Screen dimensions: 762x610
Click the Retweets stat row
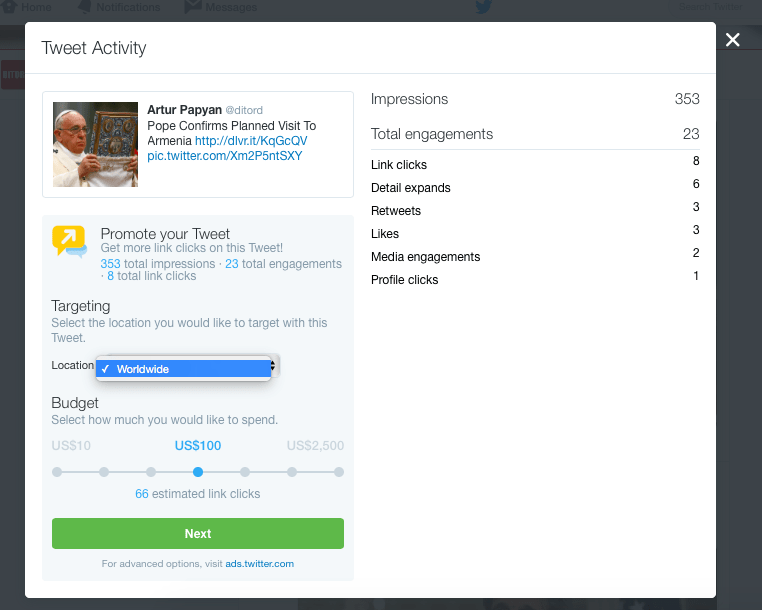tap(535, 210)
